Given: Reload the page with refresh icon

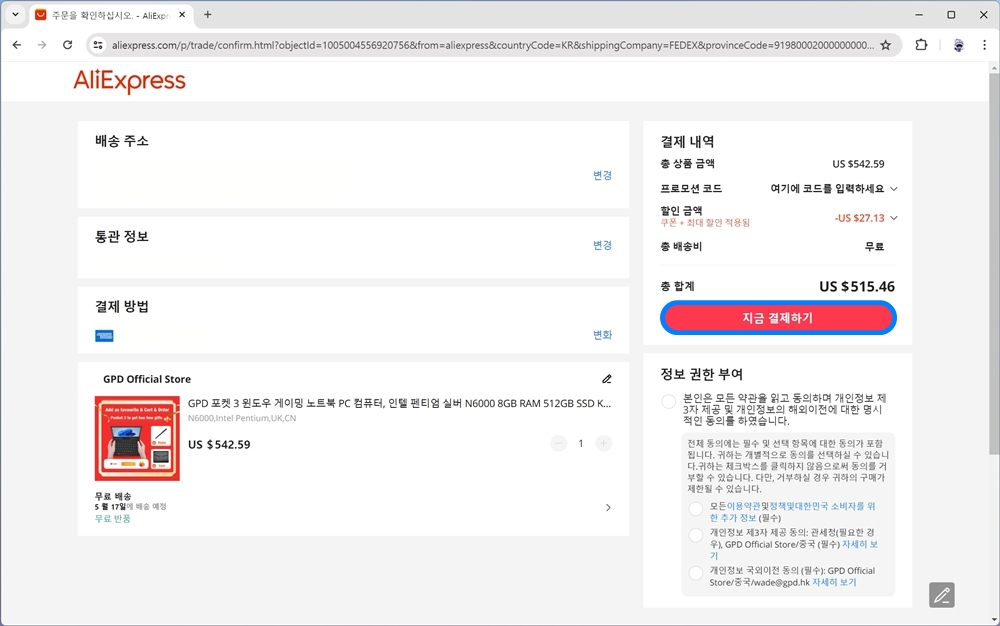Looking at the screenshot, I should click(68, 45).
